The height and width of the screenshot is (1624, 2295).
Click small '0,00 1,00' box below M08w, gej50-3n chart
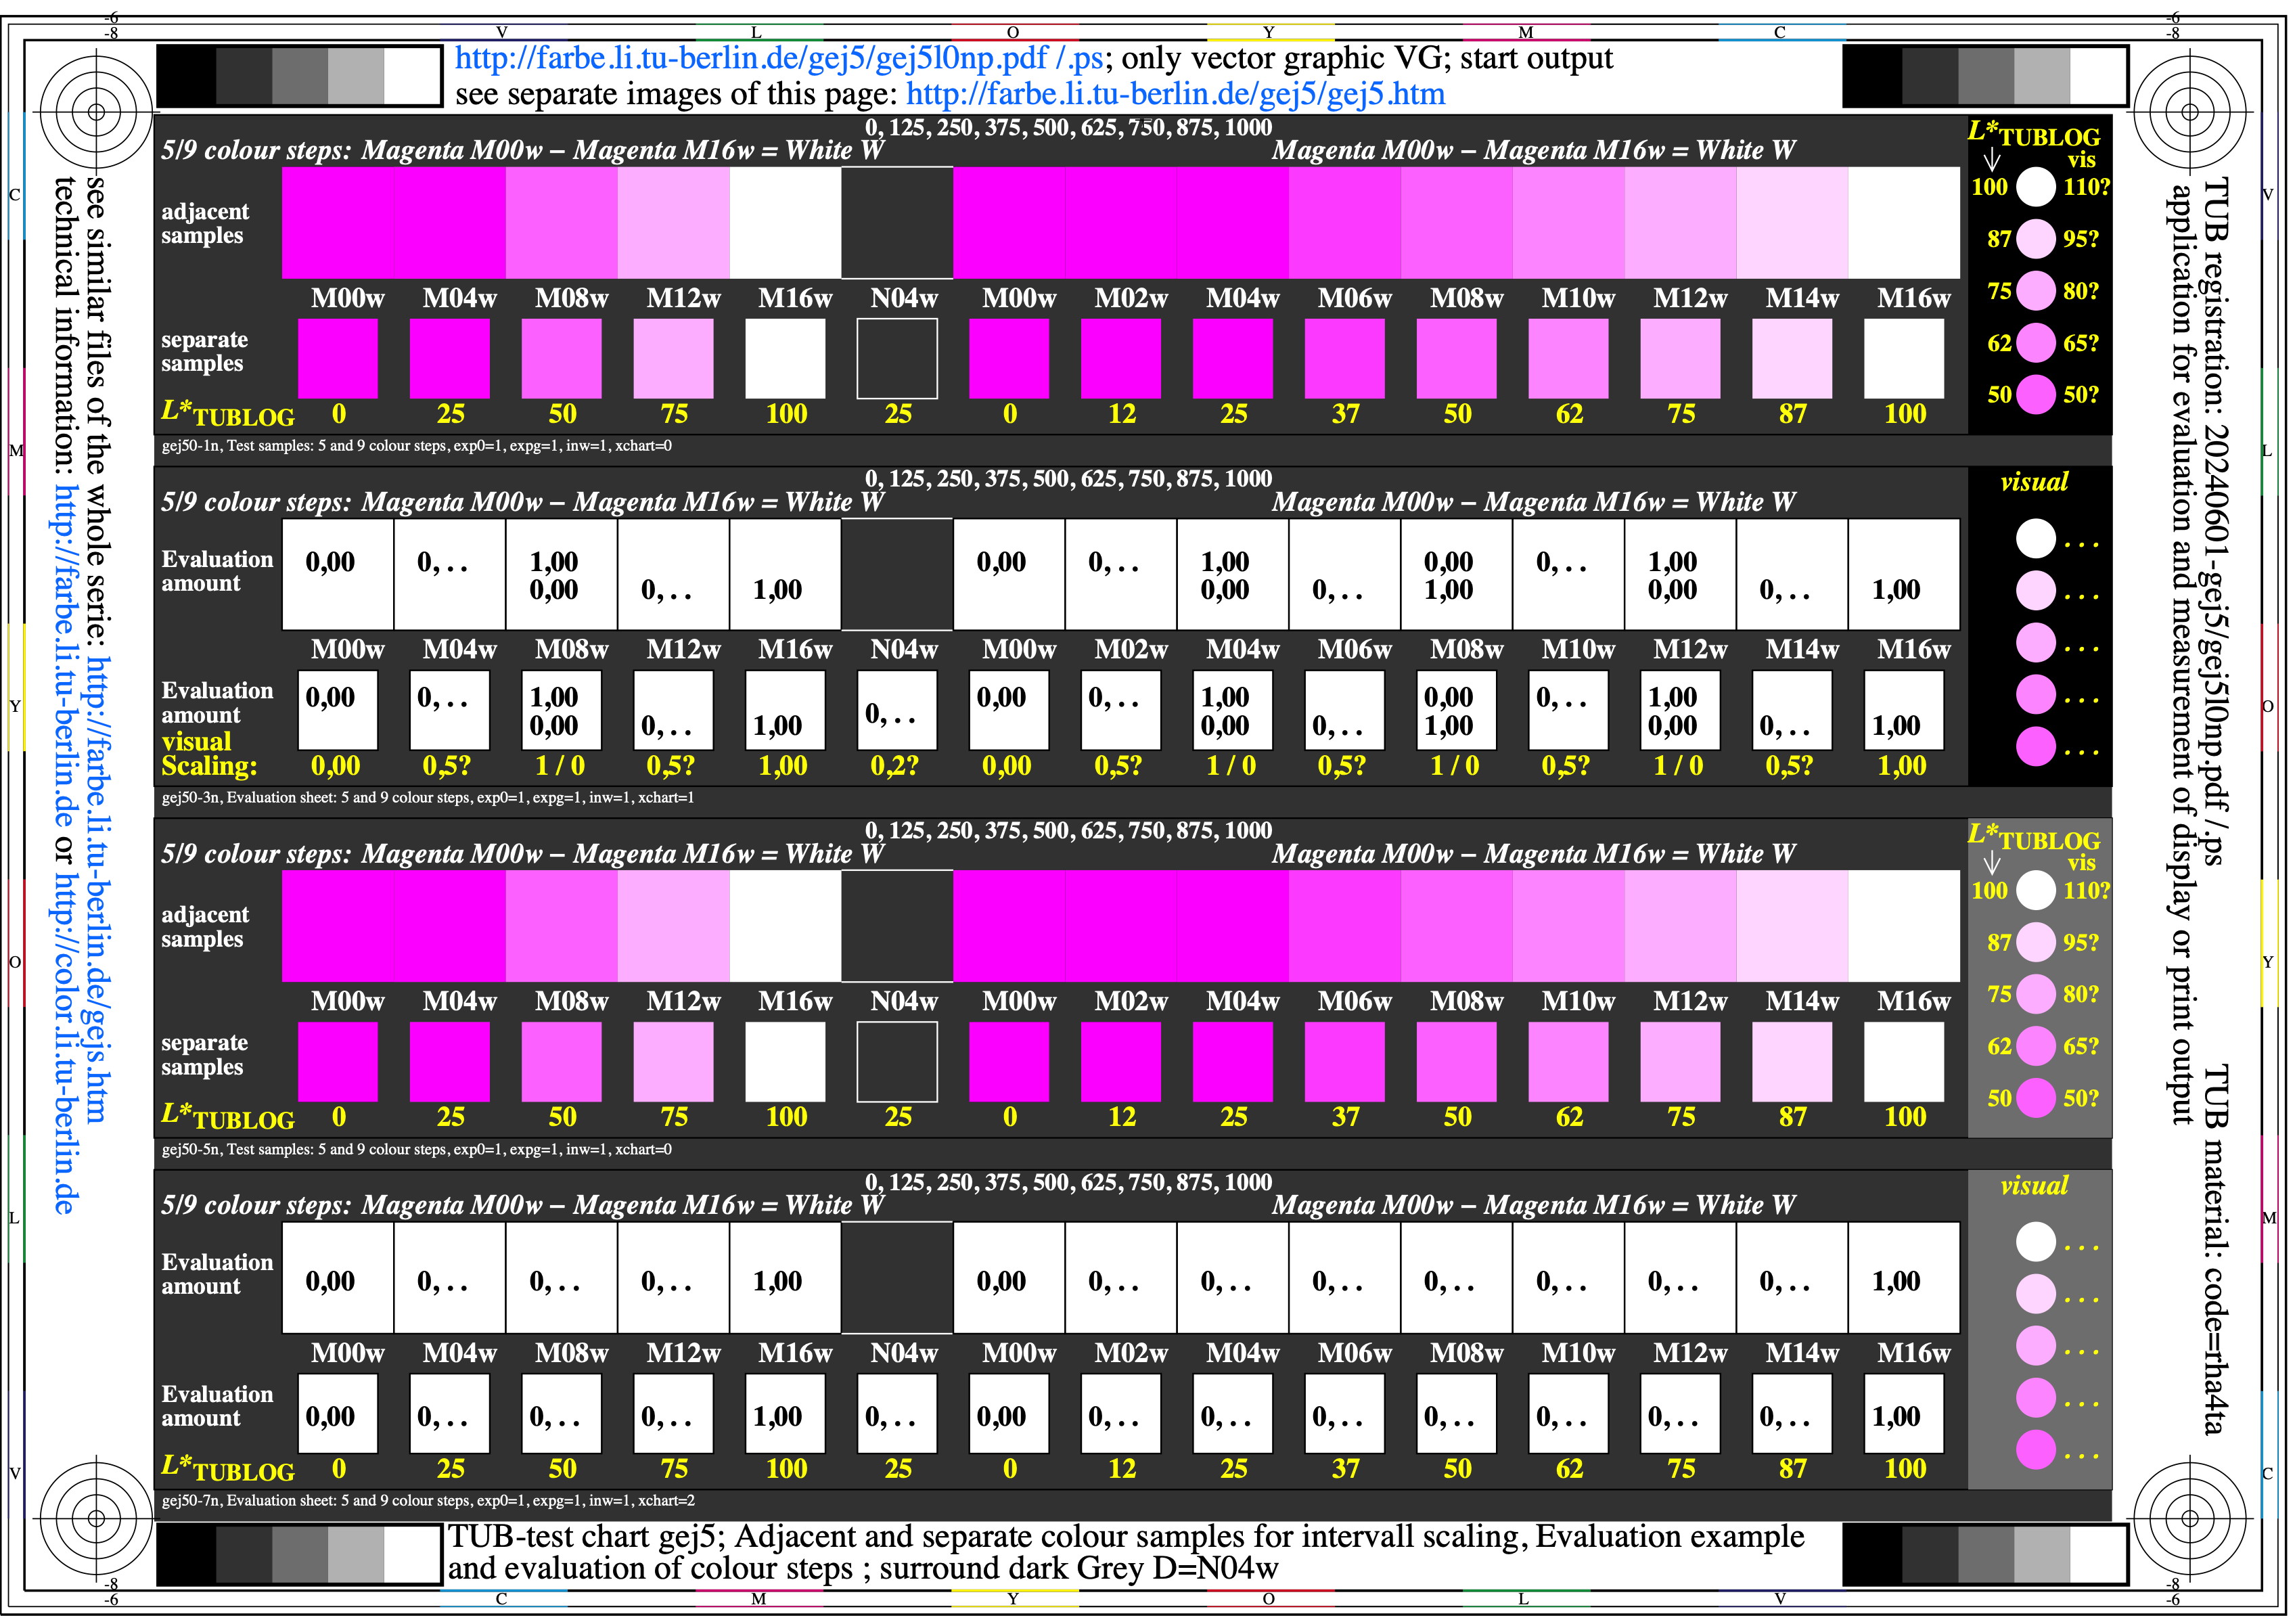[1457, 711]
